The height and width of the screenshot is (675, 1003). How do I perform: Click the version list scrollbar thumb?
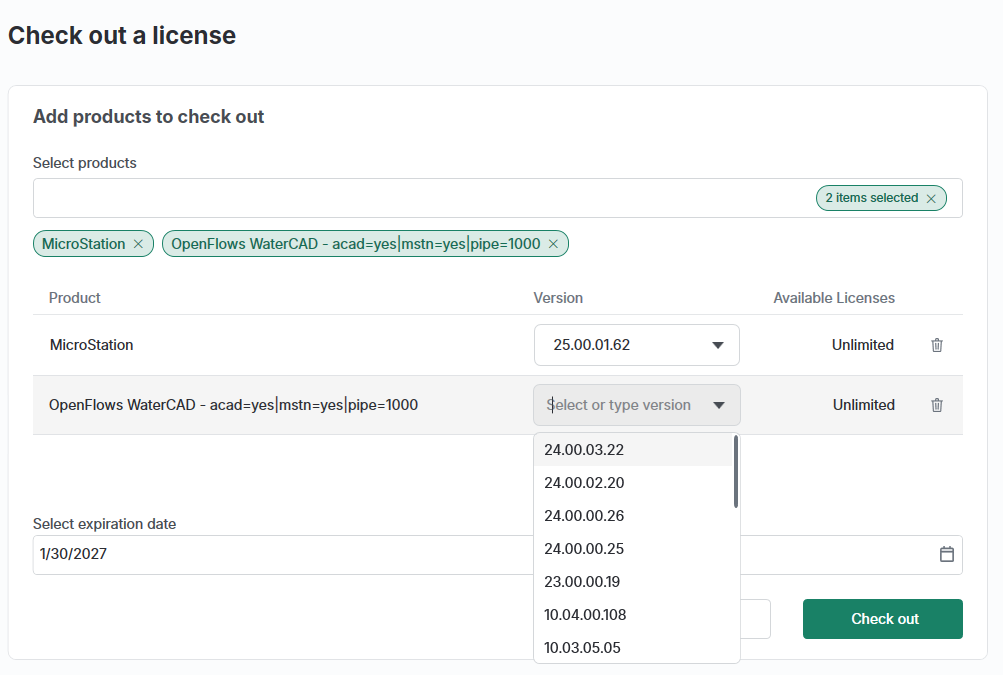(x=736, y=472)
